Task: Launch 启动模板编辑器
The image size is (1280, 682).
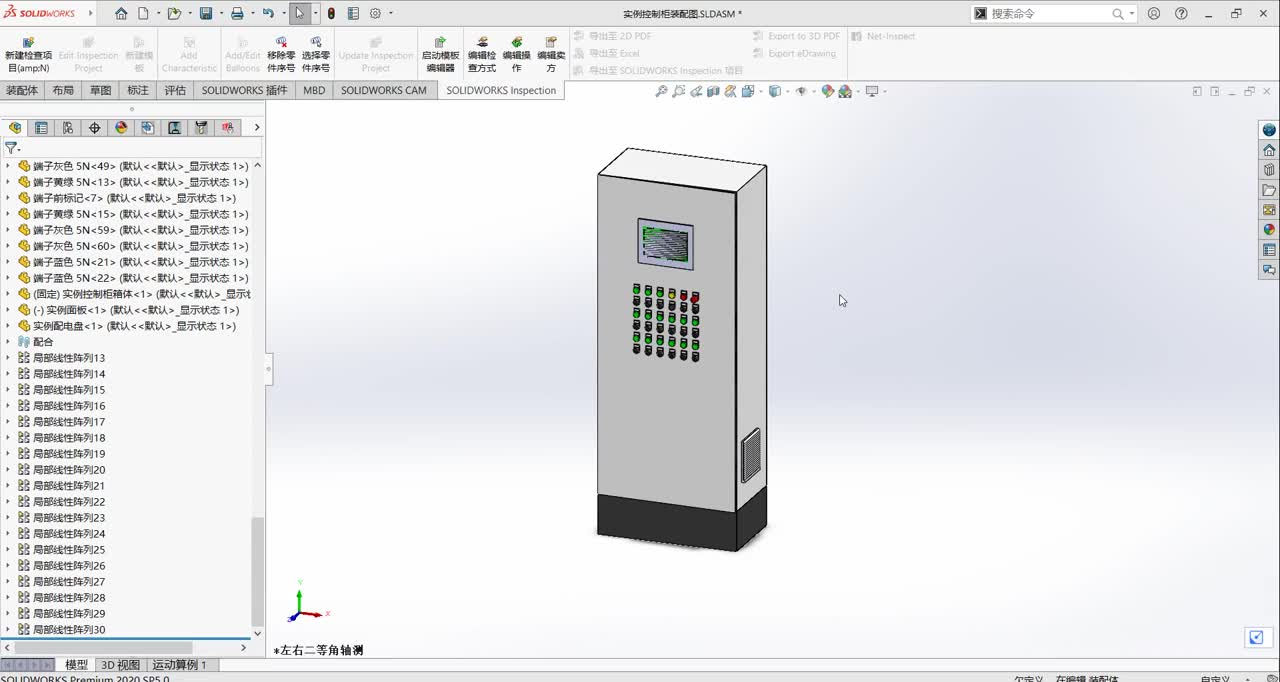Action: click(440, 55)
